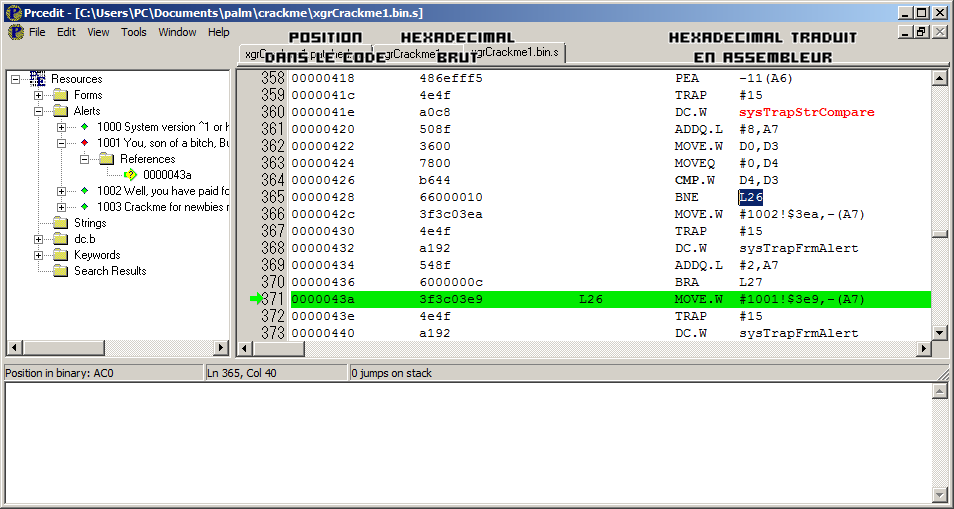Image resolution: width=954 pixels, height=509 pixels.
Task: Open the Tools menu
Action: tap(134, 32)
